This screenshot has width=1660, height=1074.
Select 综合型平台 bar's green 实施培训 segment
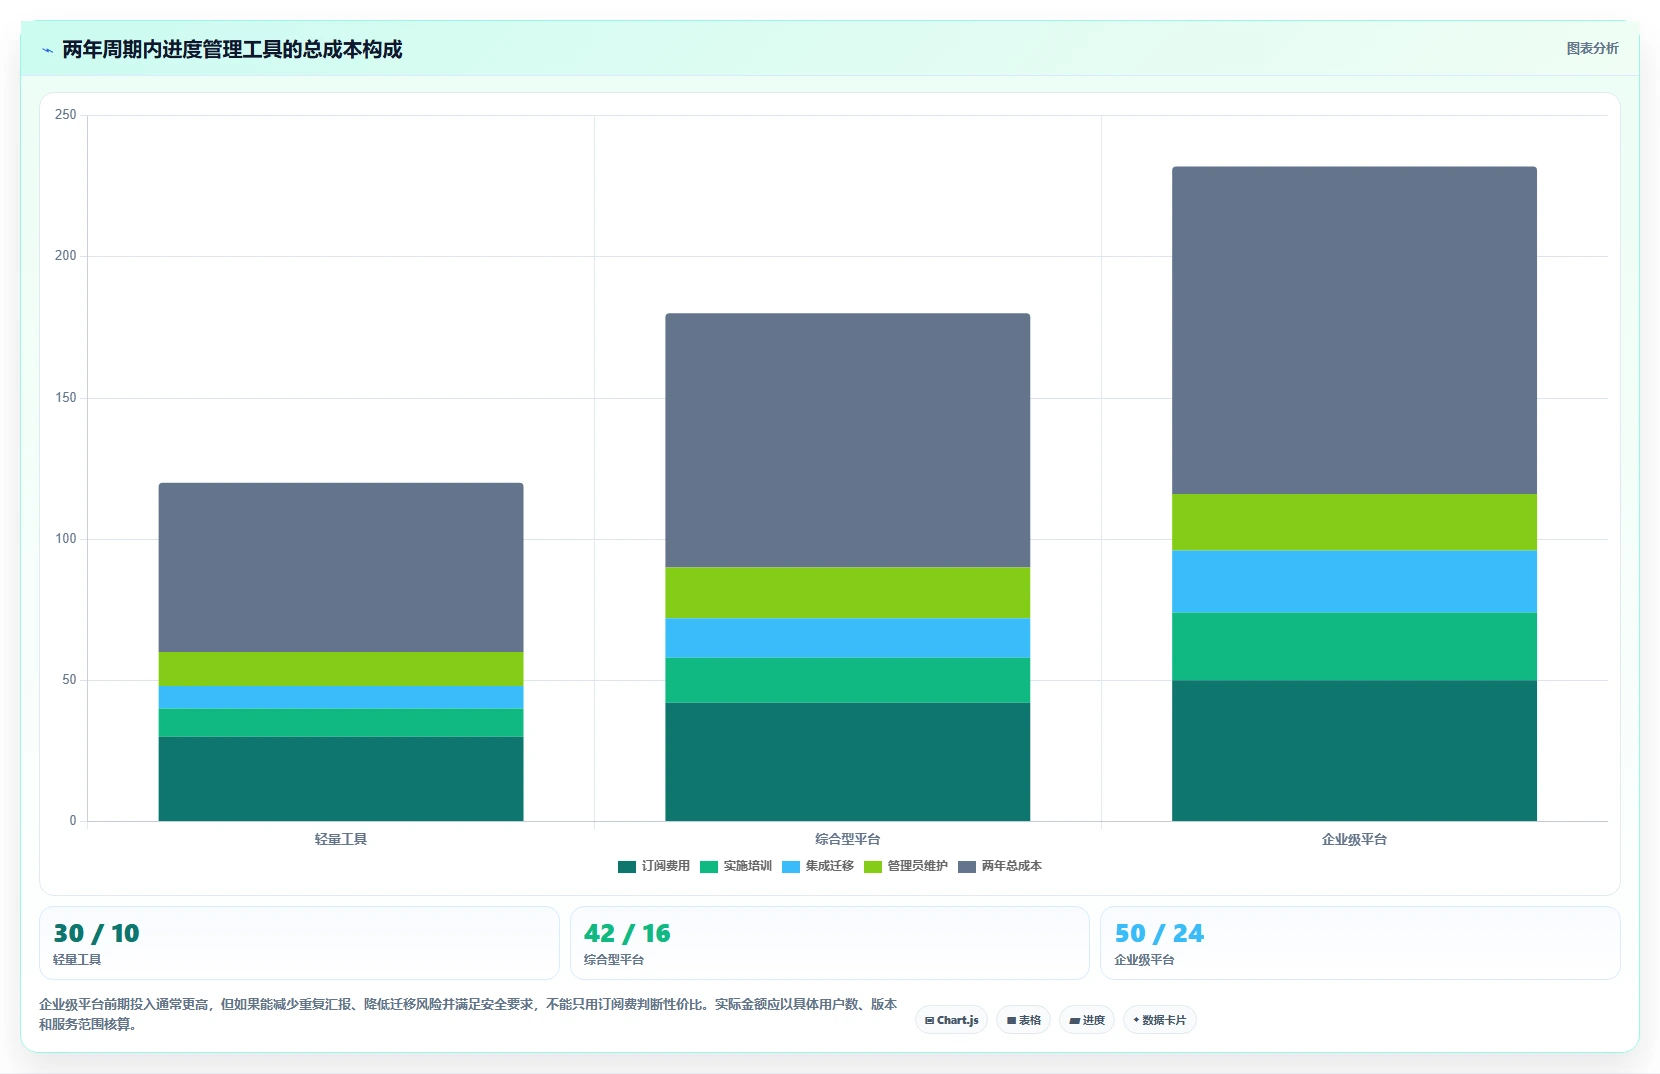(848, 680)
